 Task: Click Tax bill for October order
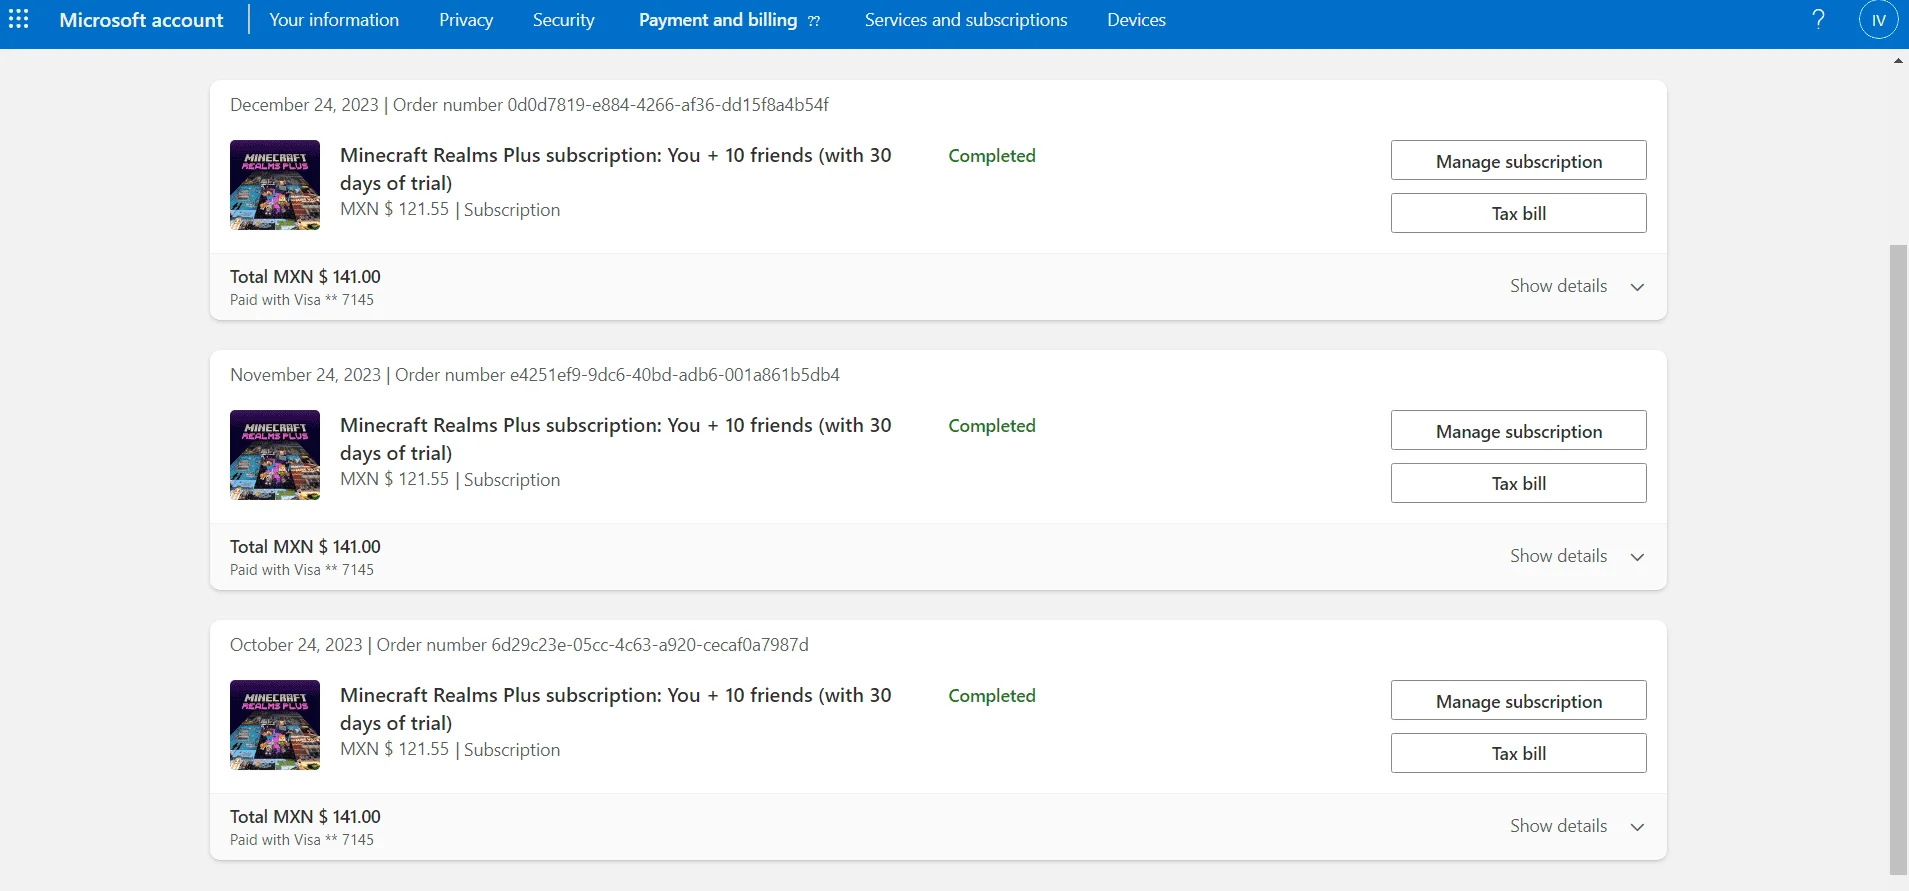coord(1518,753)
